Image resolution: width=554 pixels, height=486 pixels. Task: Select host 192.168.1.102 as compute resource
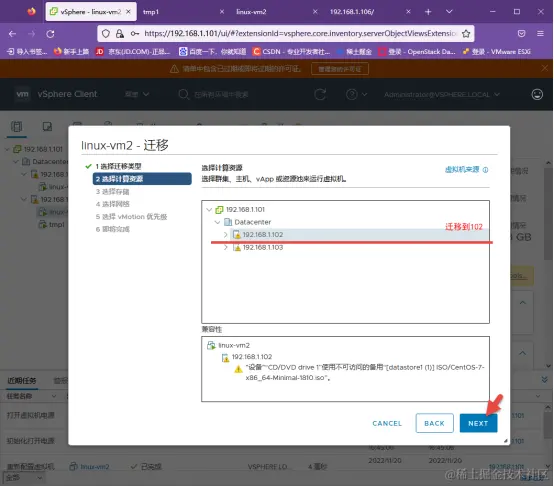pyautogui.click(x=359, y=235)
